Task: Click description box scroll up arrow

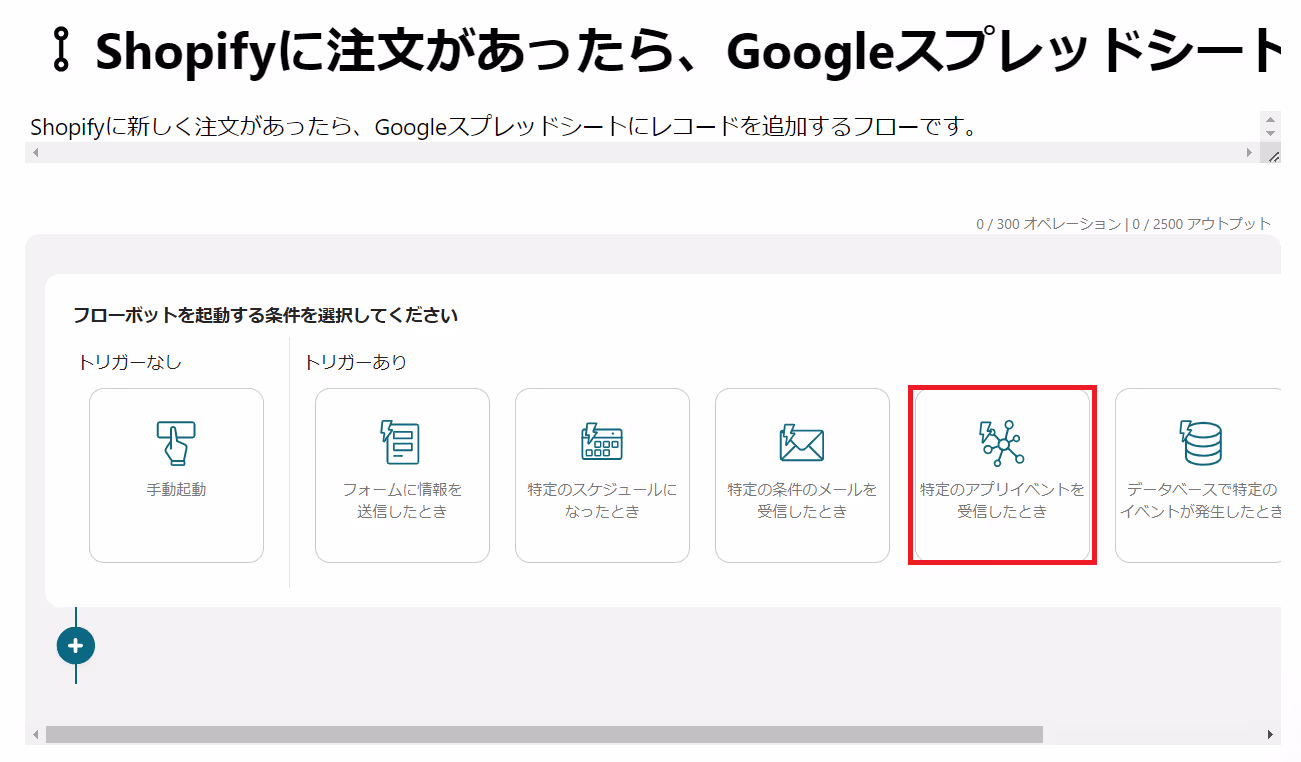Action: tap(1271, 119)
